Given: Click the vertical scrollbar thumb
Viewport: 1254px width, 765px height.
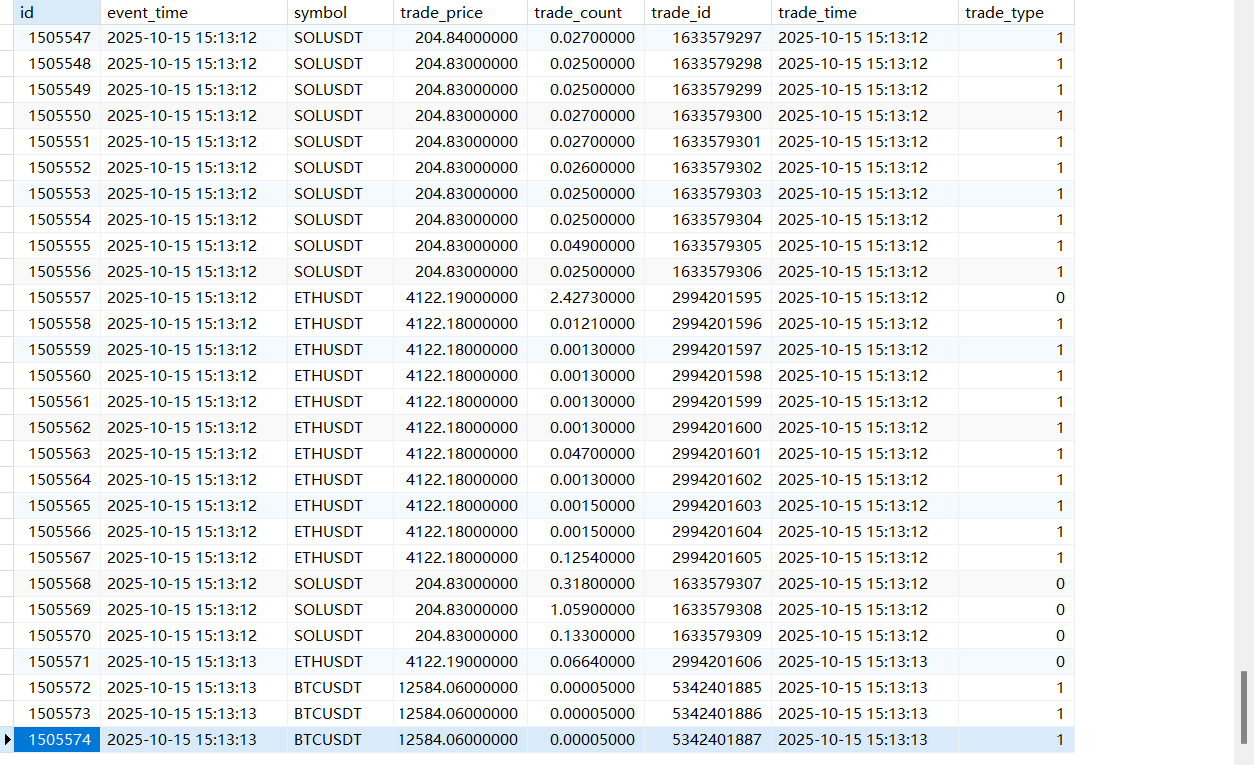Looking at the screenshot, I should point(1244,707).
